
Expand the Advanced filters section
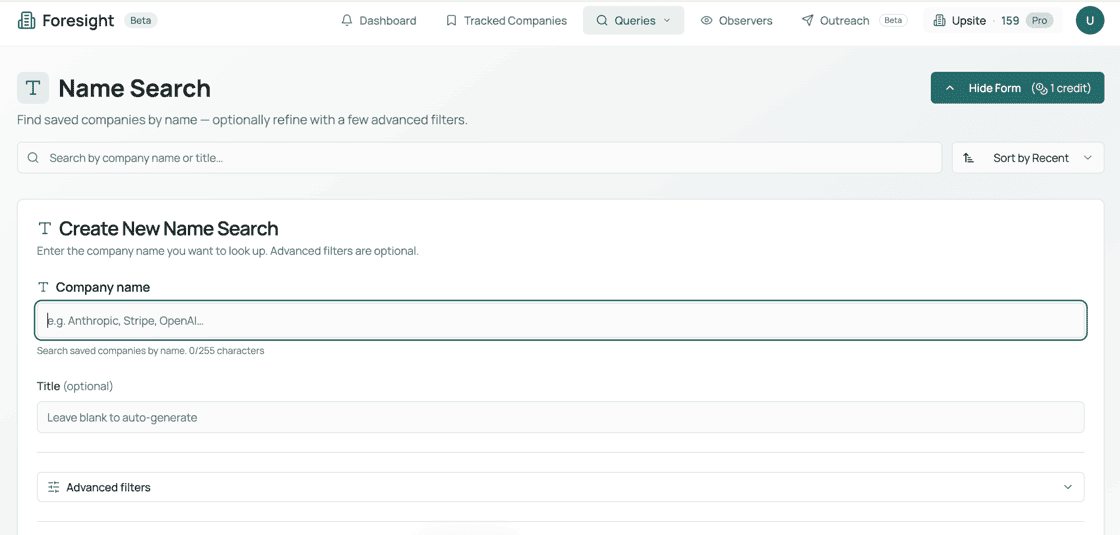561,487
